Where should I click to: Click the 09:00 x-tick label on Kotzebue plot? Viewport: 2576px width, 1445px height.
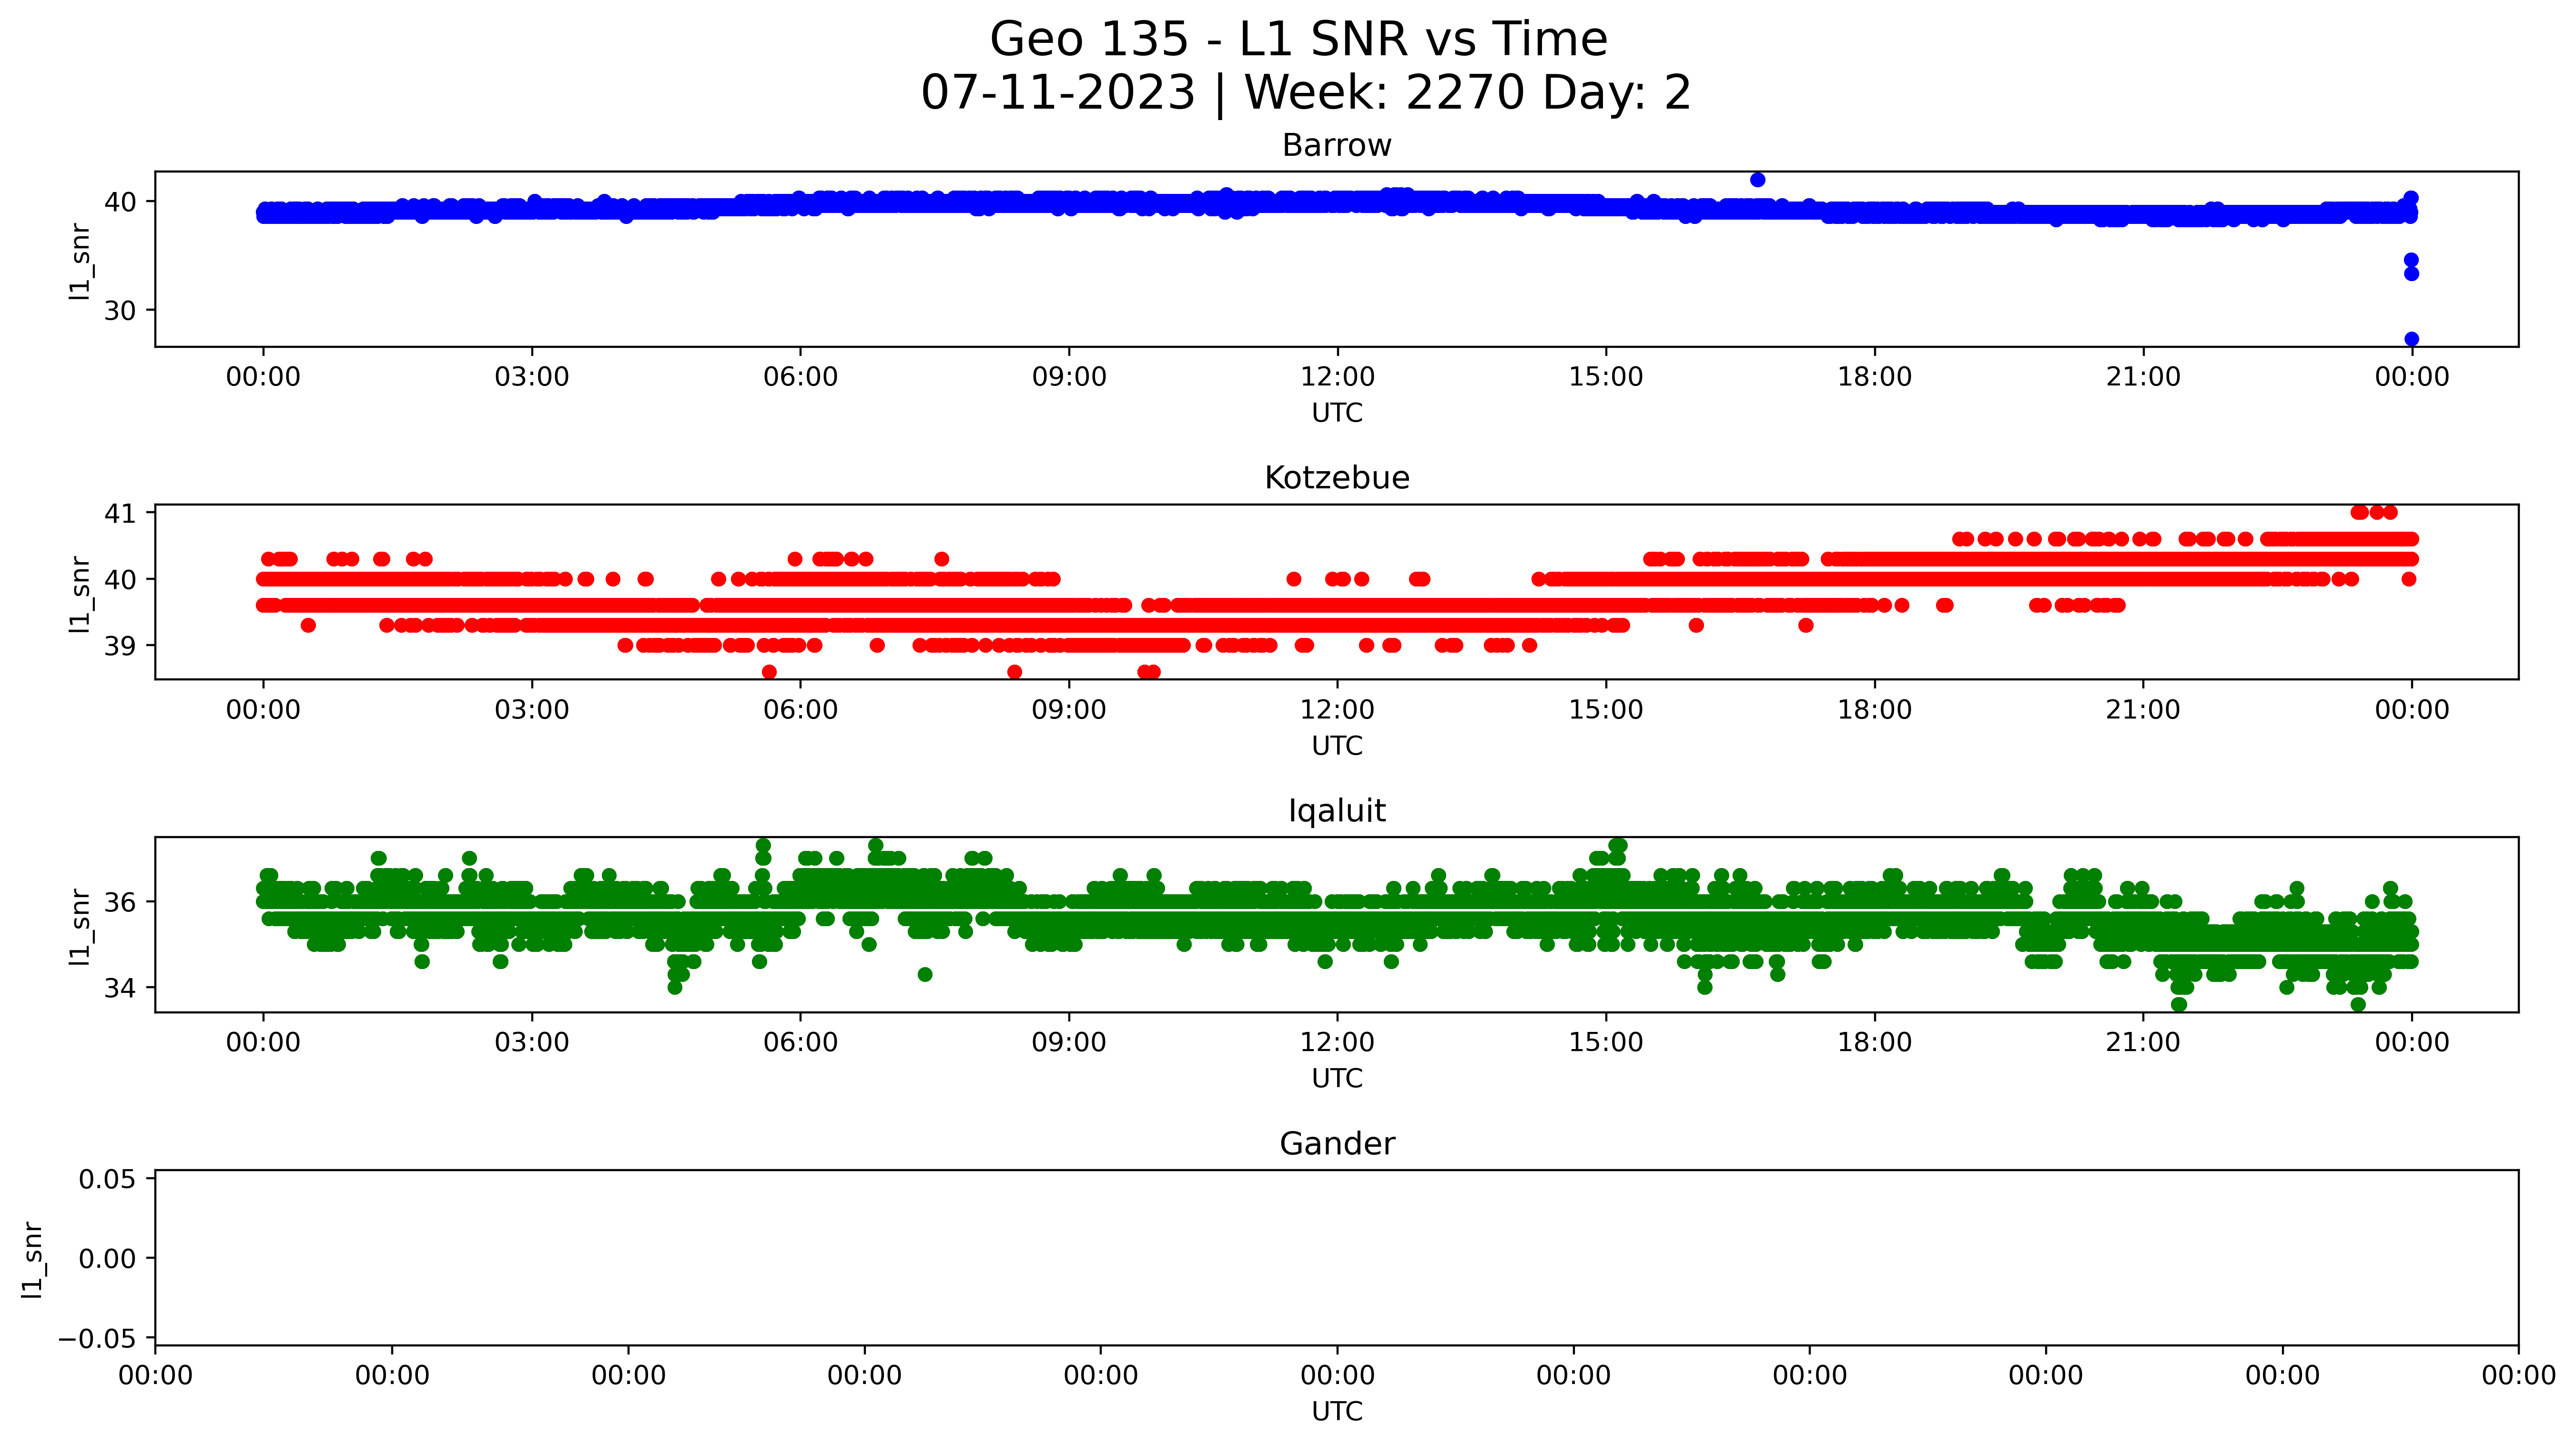point(1069,711)
